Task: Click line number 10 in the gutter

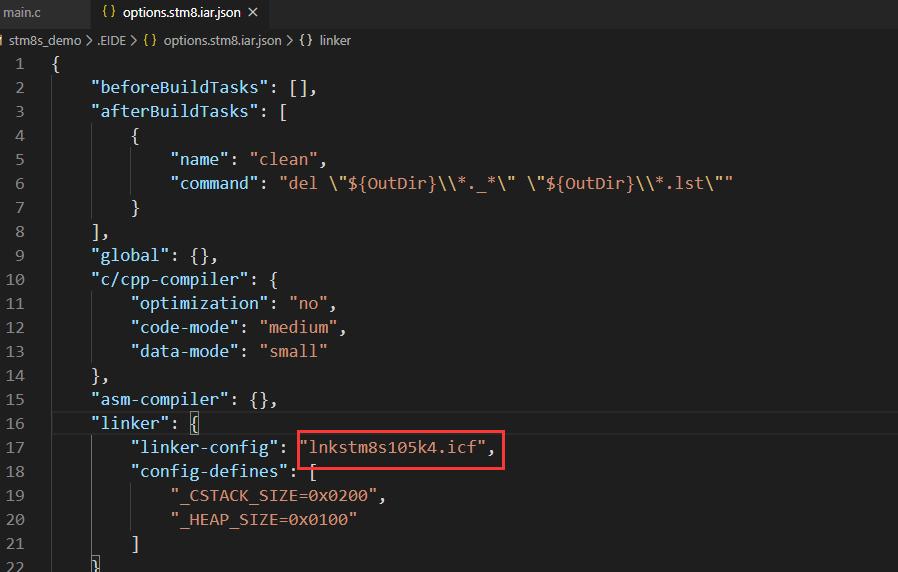Action: (x=15, y=279)
